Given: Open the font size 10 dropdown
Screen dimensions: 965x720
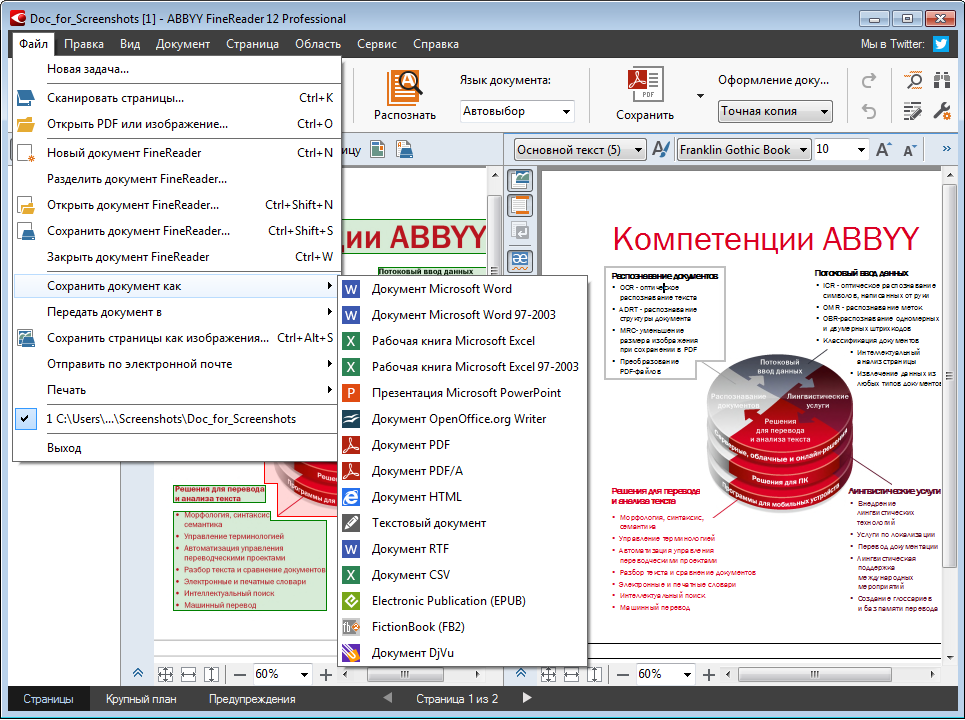Looking at the screenshot, I should pyautogui.click(x=861, y=150).
